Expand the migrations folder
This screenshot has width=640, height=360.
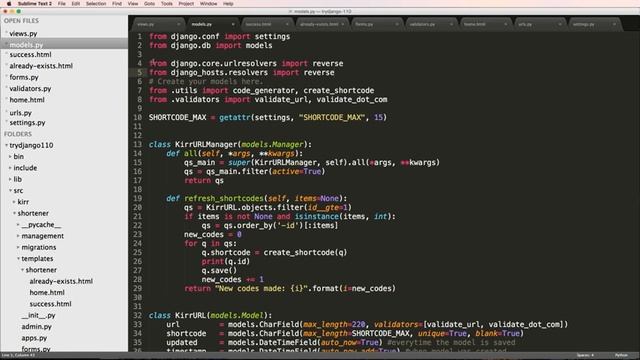pyautogui.click(x=18, y=247)
